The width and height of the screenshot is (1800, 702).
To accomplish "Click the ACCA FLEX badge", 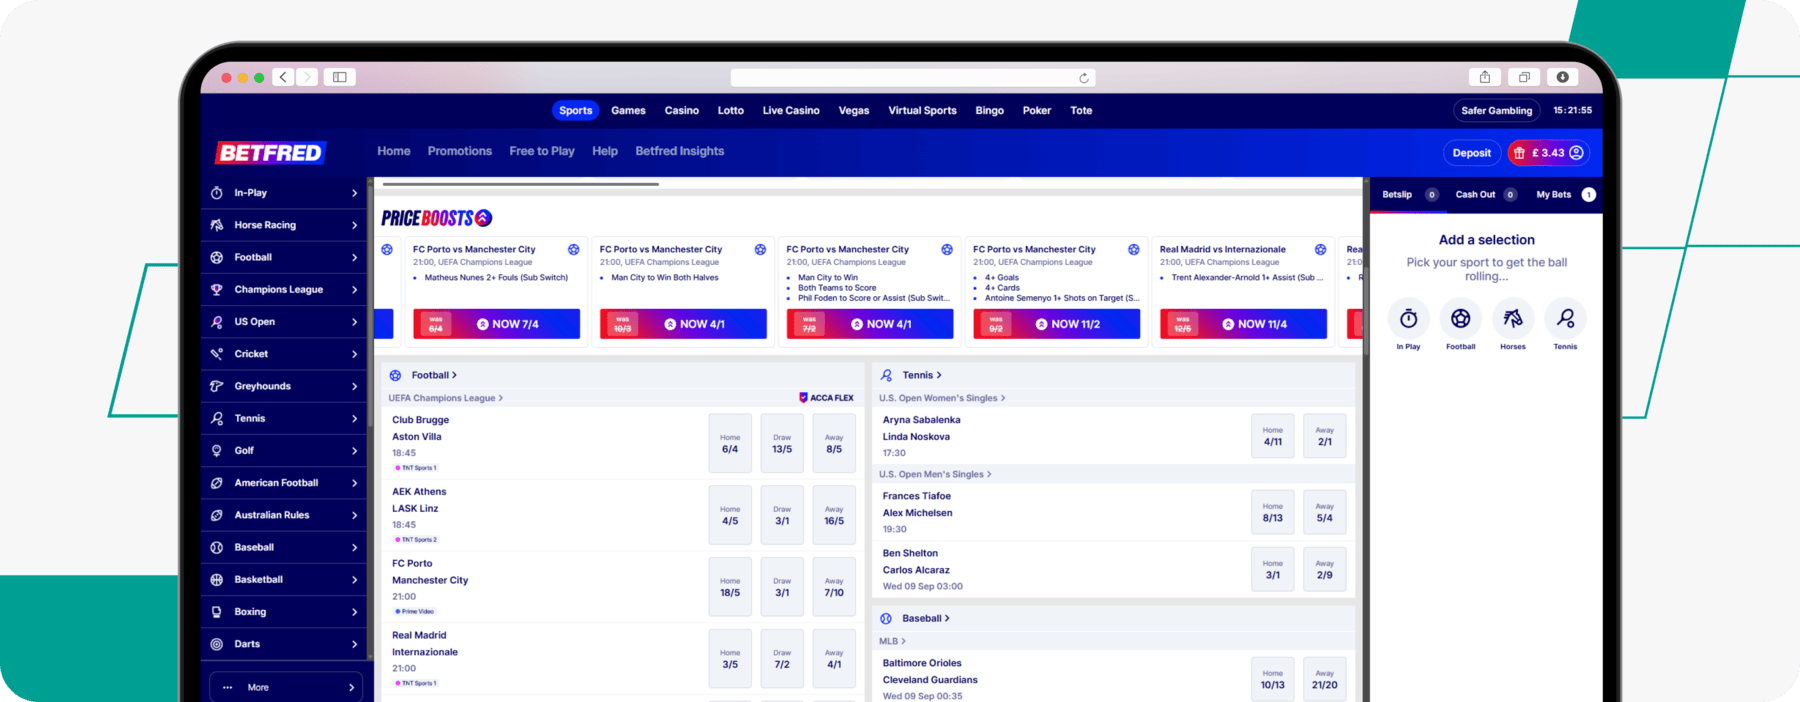I will (x=826, y=398).
